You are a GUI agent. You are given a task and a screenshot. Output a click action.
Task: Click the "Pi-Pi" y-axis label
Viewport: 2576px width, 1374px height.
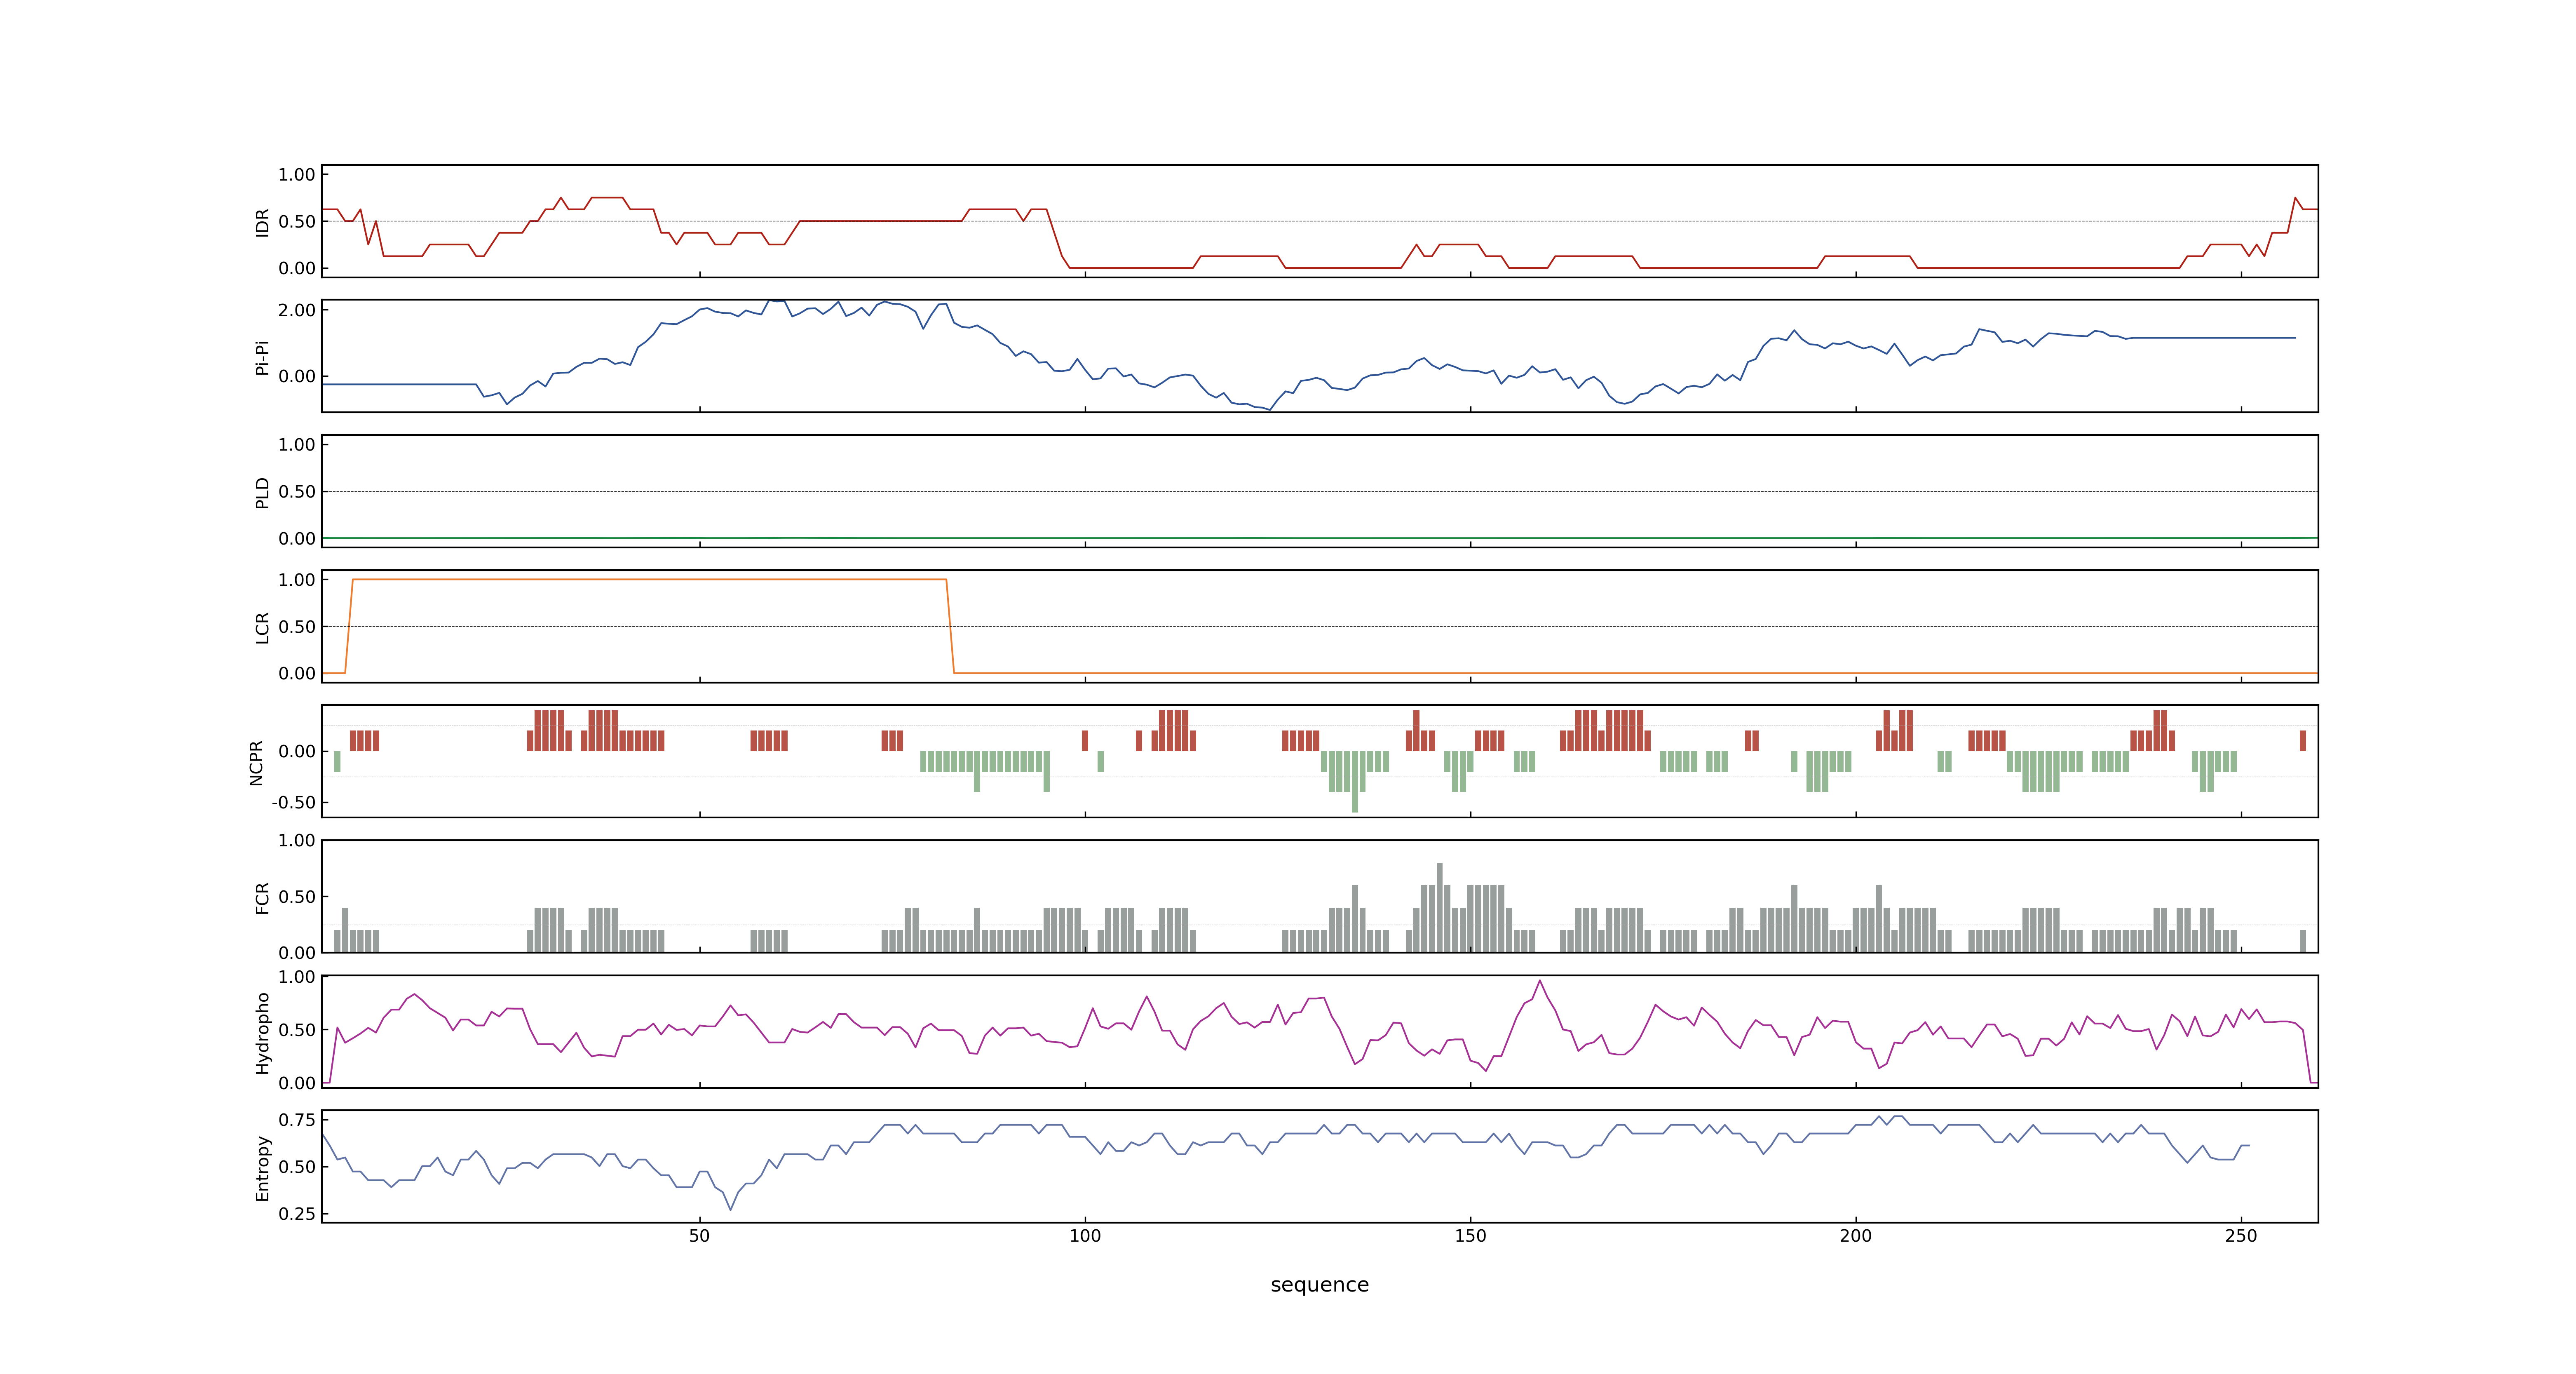point(263,357)
